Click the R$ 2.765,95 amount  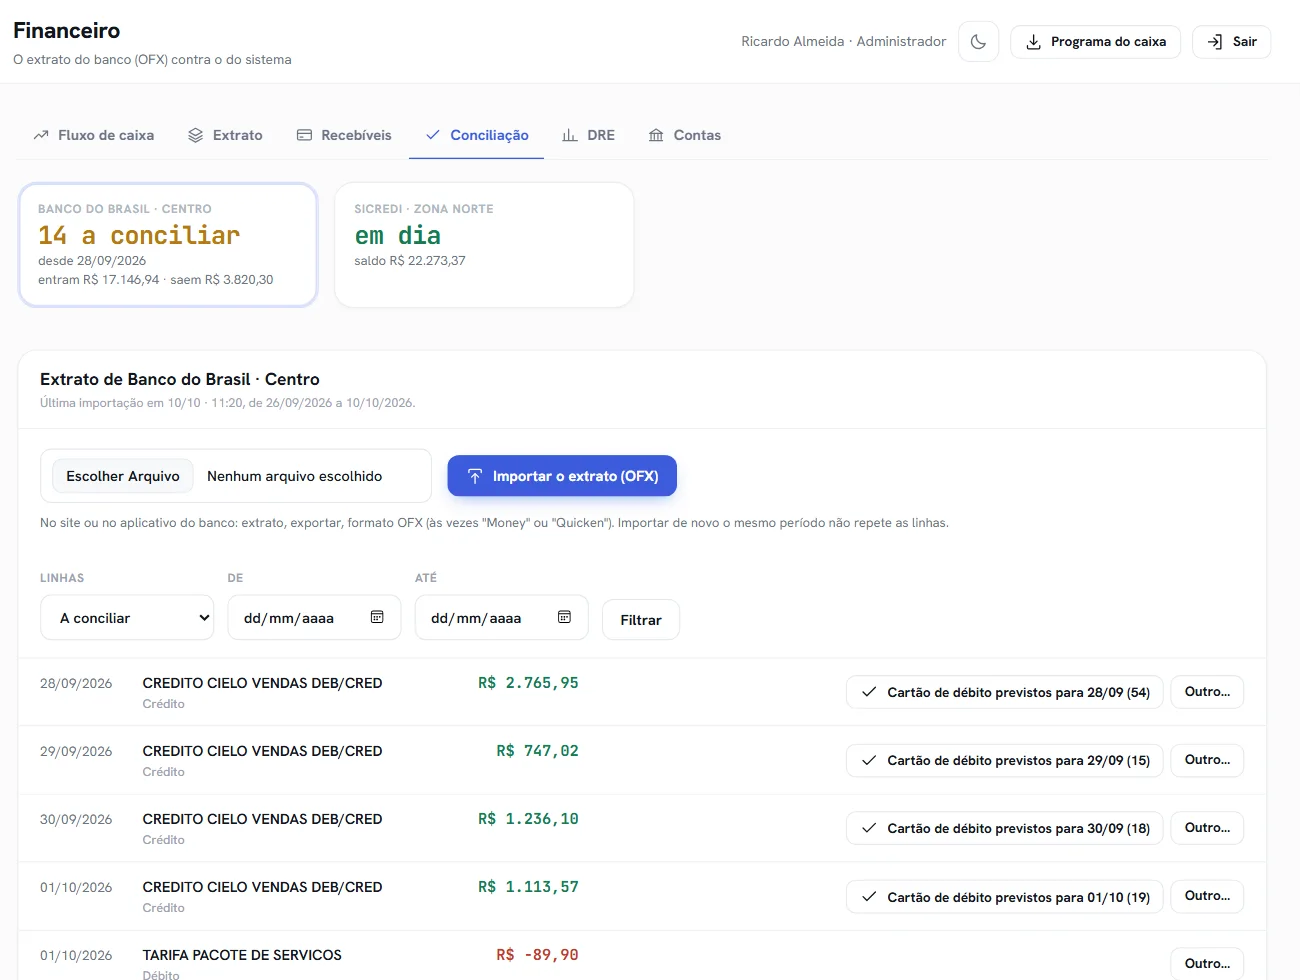[x=528, y=683]
